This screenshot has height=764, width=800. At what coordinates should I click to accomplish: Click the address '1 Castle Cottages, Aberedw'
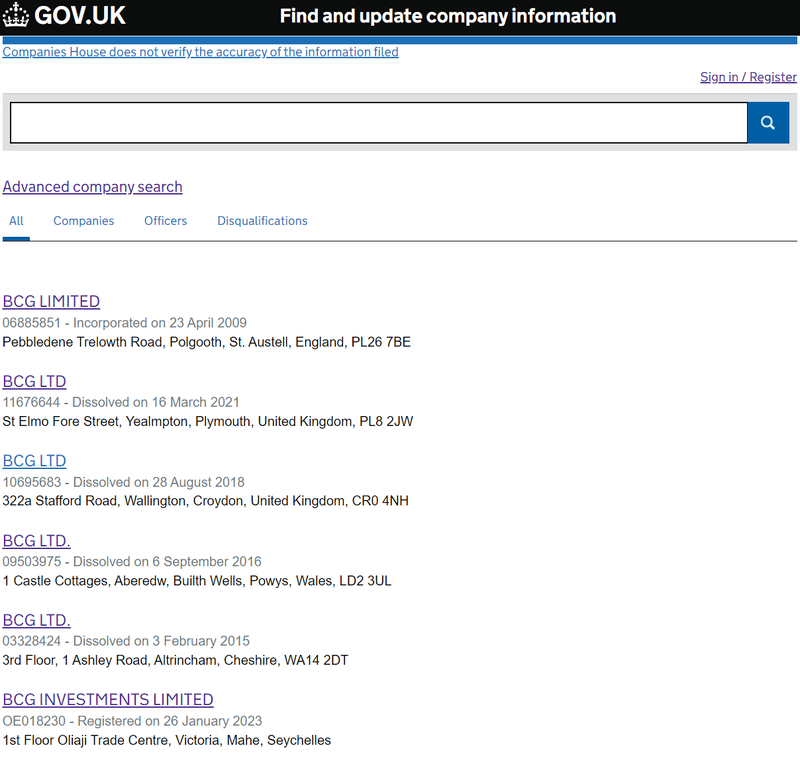[84, 581]
